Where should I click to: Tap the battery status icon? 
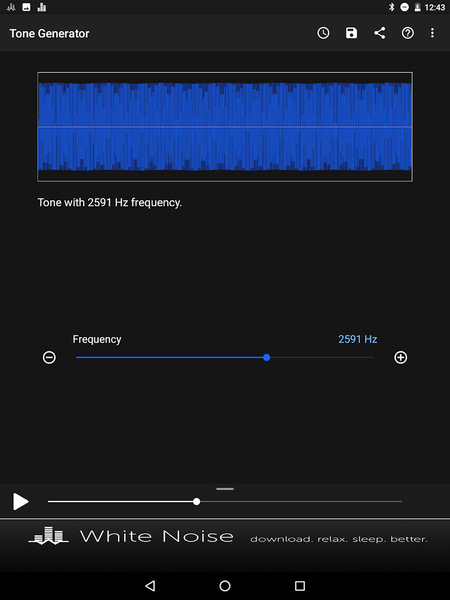(417, 7)
